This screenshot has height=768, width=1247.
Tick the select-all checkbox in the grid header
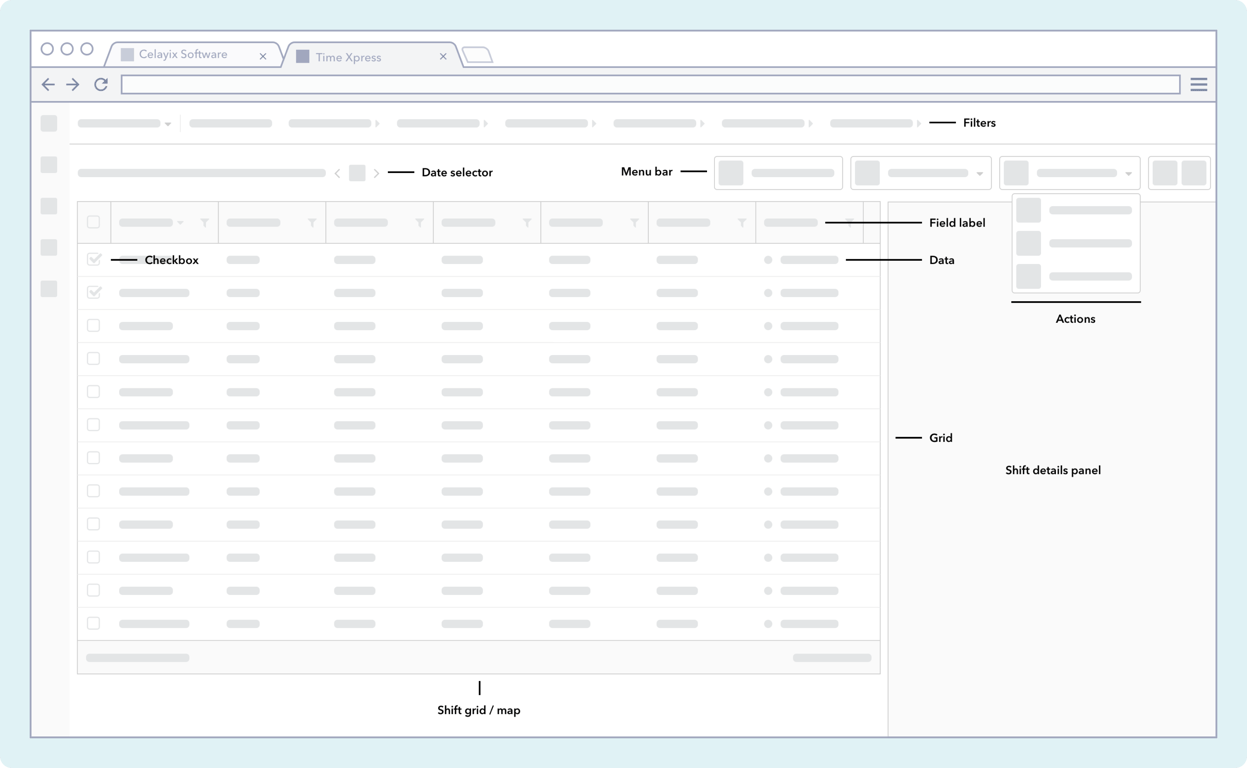(93, 222)
